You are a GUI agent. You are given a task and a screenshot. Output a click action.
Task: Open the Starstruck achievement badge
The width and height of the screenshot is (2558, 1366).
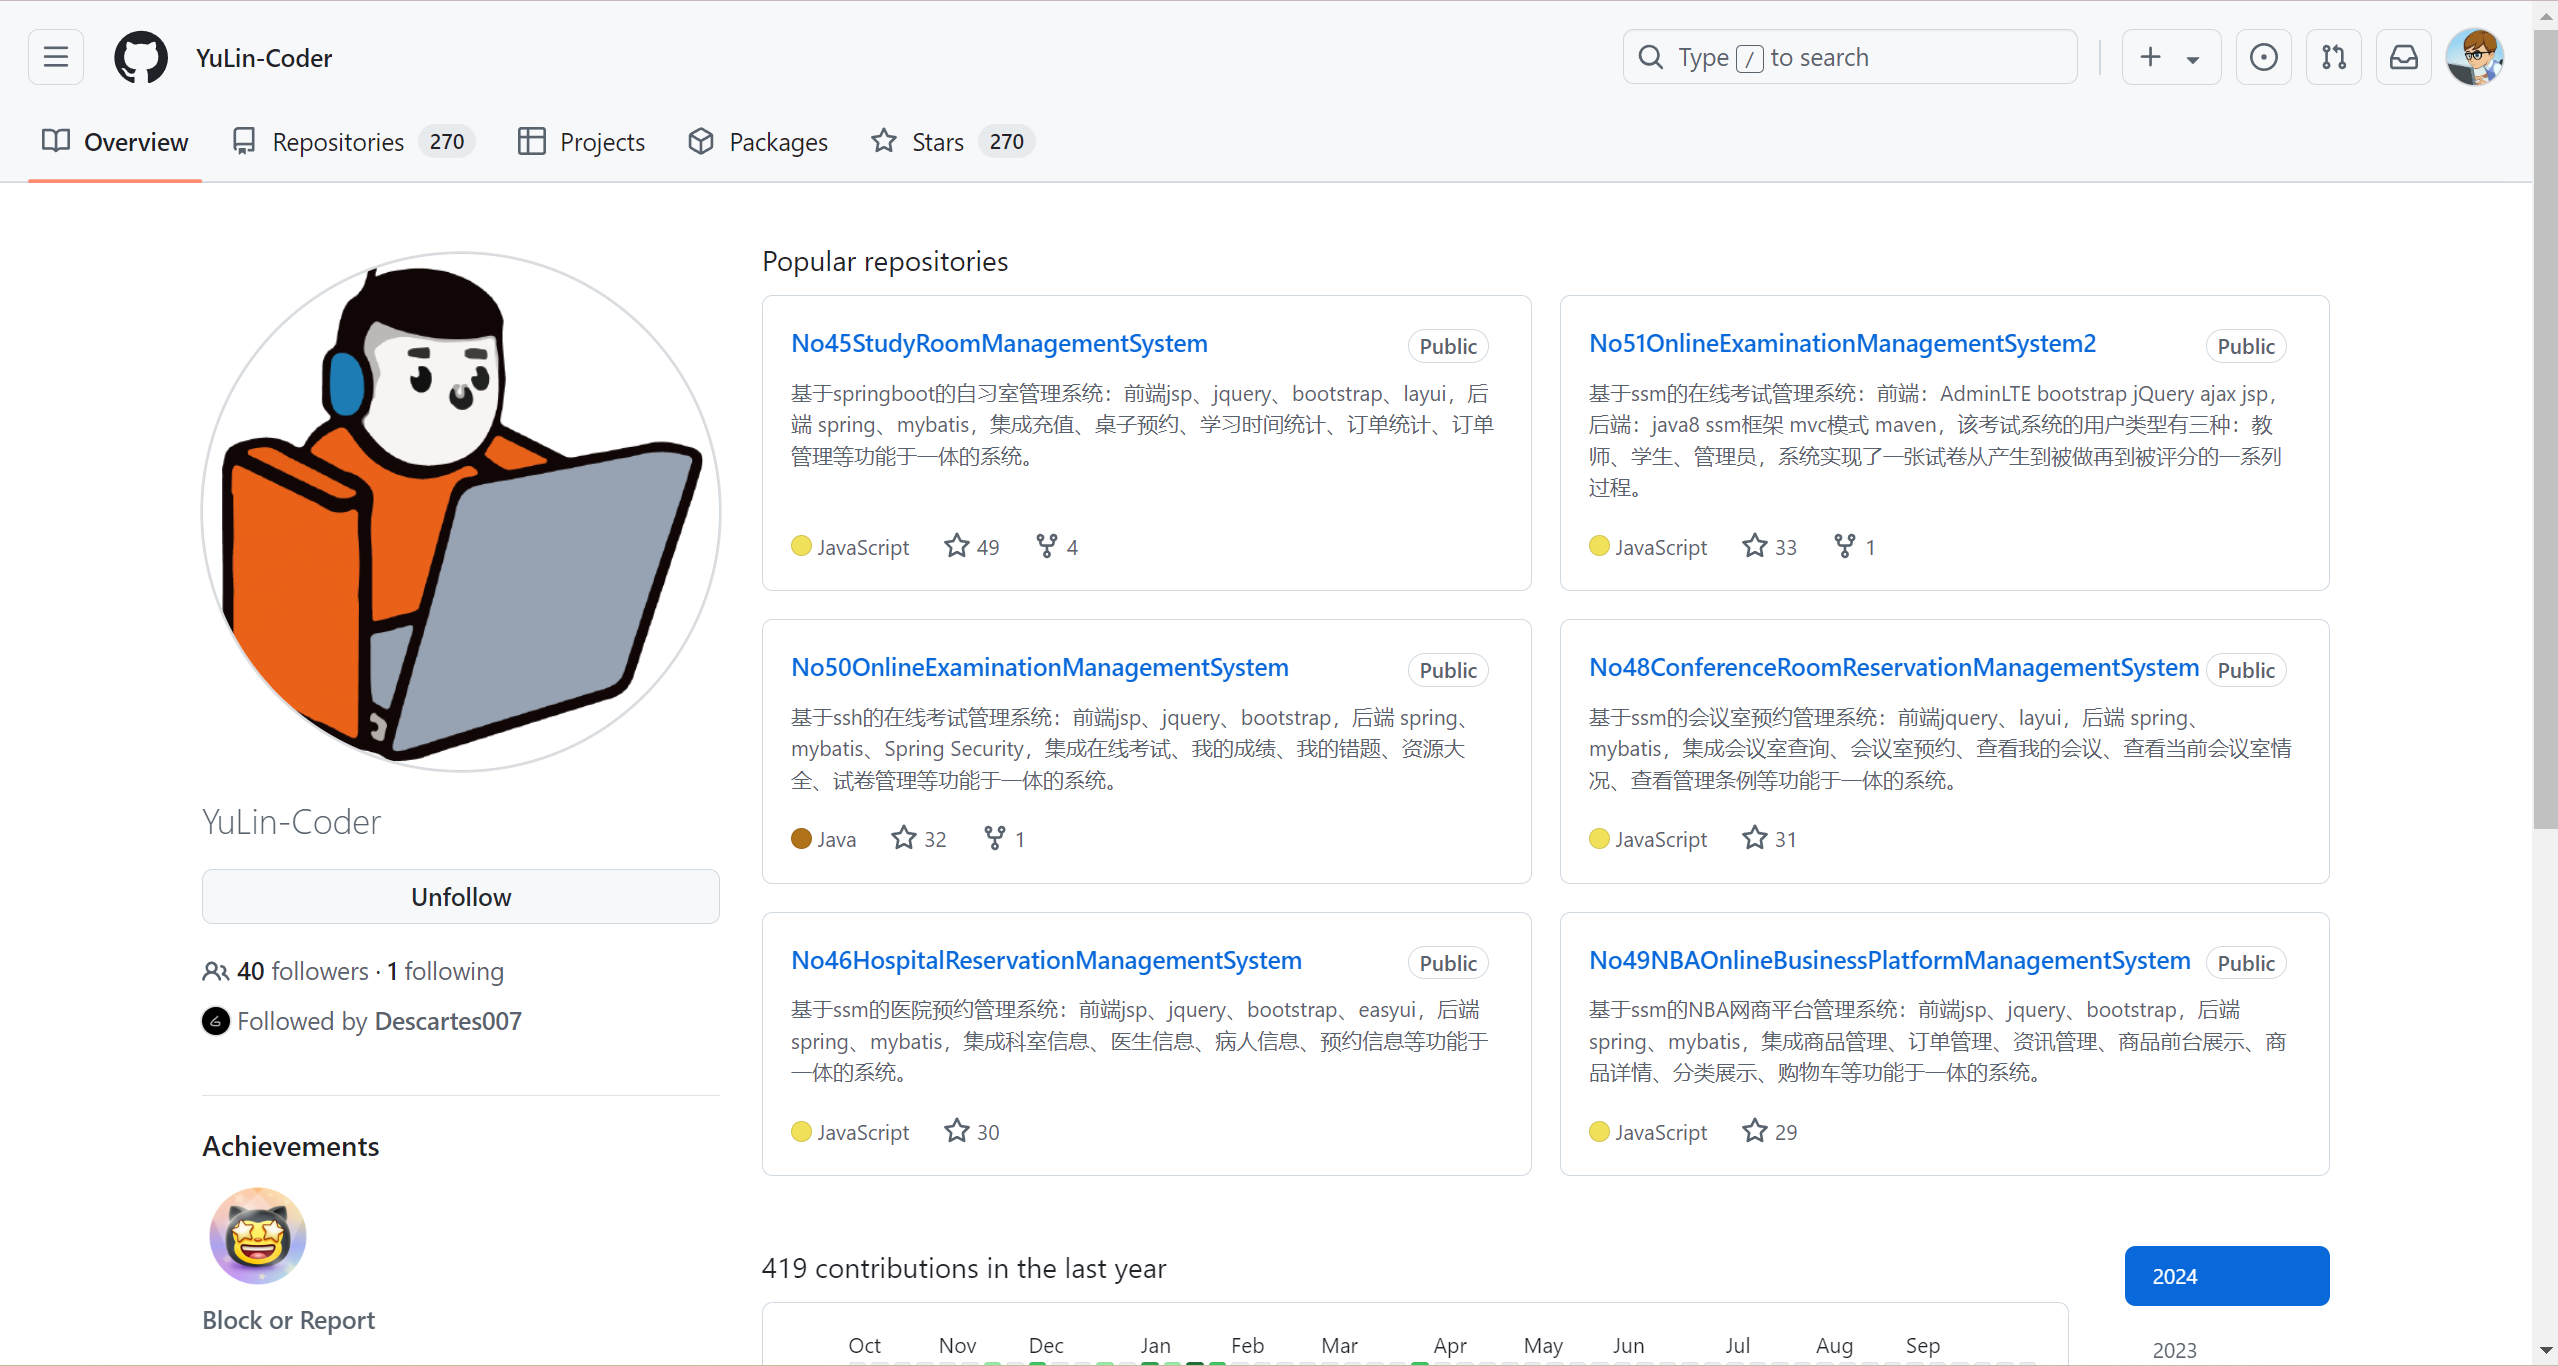pyautogui.click(x=258, y=1236)
